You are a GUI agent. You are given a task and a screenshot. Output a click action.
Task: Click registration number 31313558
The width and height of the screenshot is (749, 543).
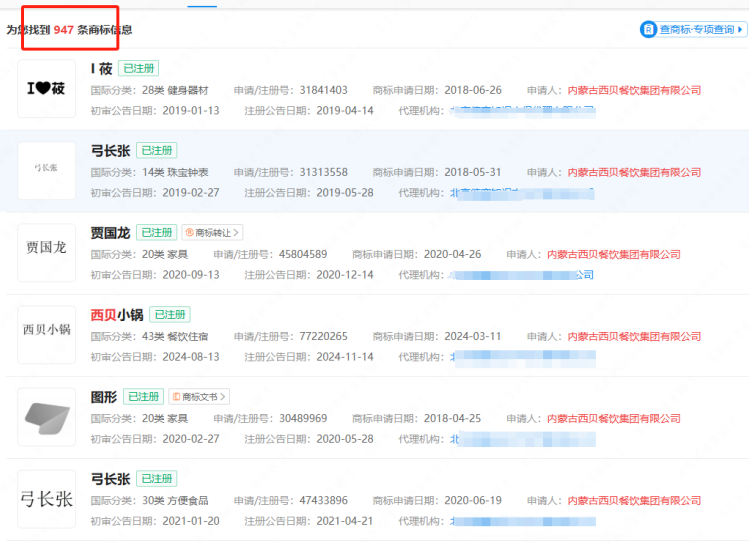[323, 172]
